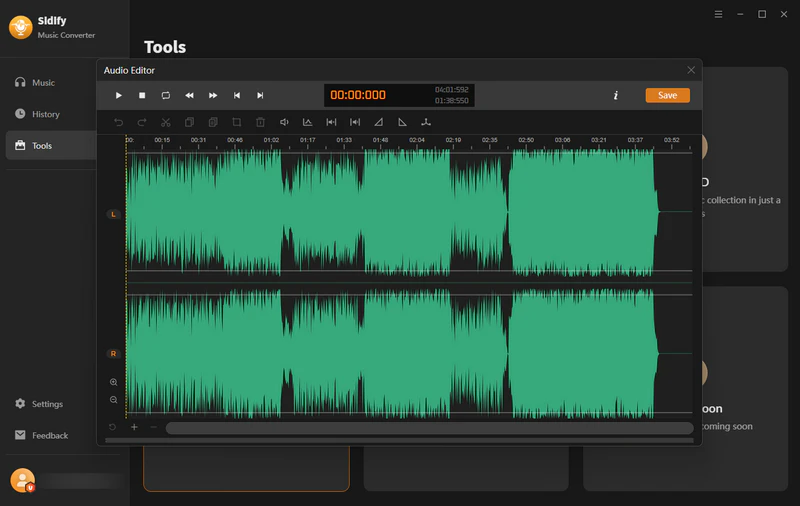The width and height of the screenshot is (800, 506).
Task: Copy the selected audio
Action: [189, 122]
